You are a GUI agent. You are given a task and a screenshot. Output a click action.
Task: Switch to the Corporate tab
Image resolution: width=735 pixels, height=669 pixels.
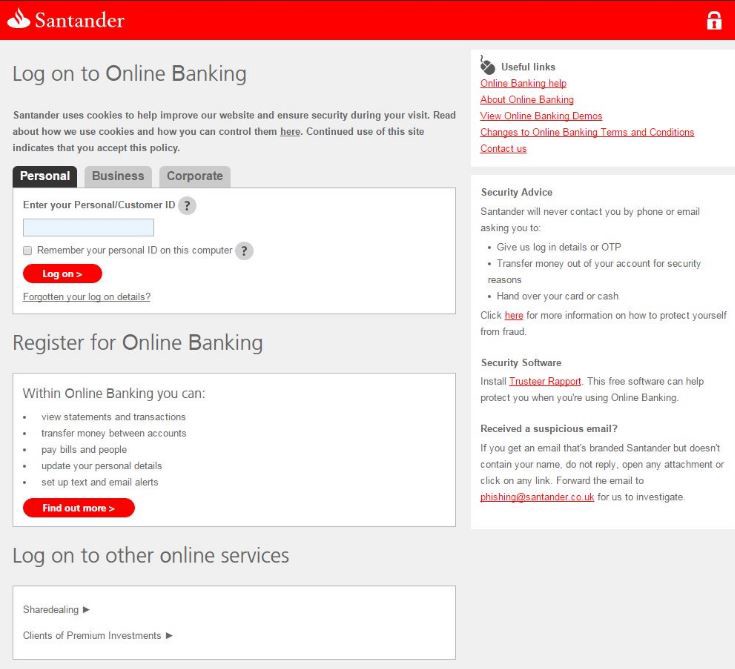point(195,176)
